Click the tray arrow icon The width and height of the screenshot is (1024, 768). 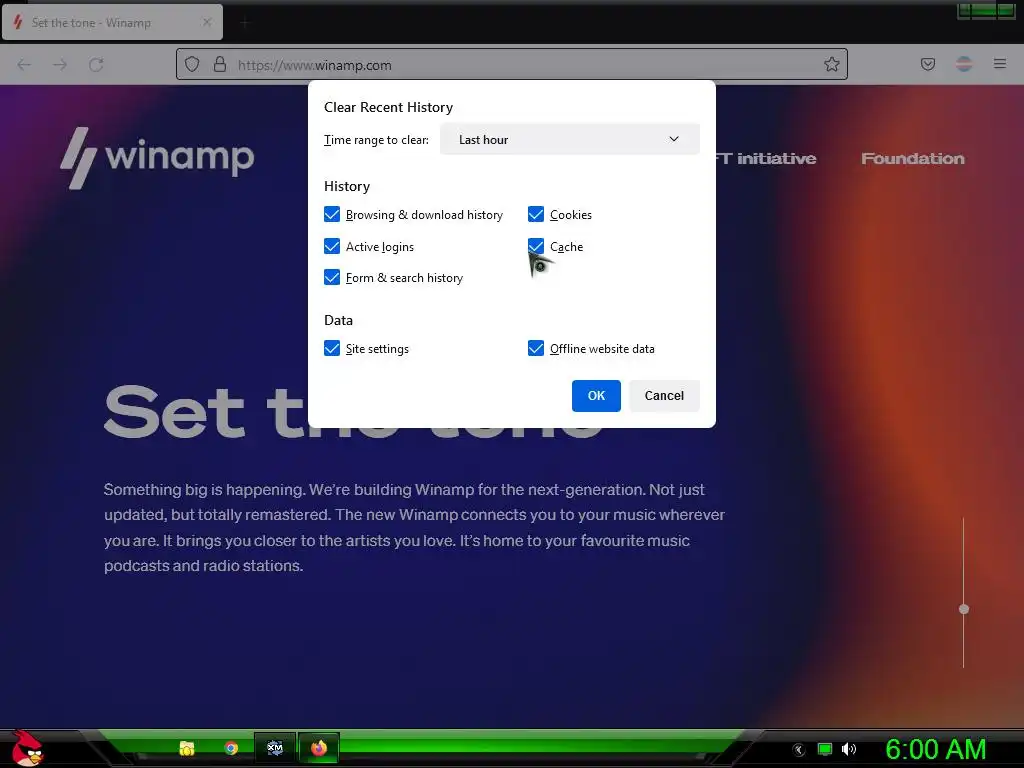(799, 750)
